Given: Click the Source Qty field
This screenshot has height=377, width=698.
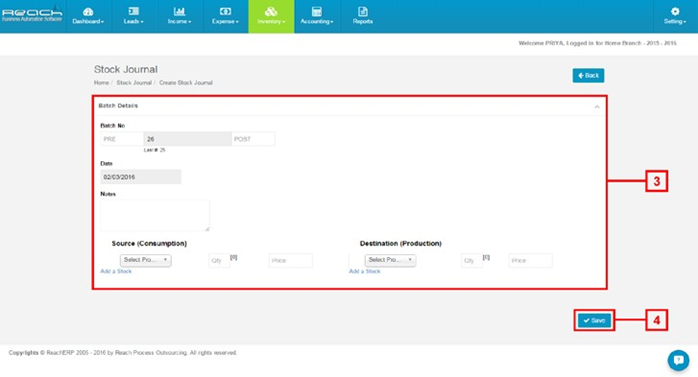Looking at the screenshot, I should click(x=219, y=260).
